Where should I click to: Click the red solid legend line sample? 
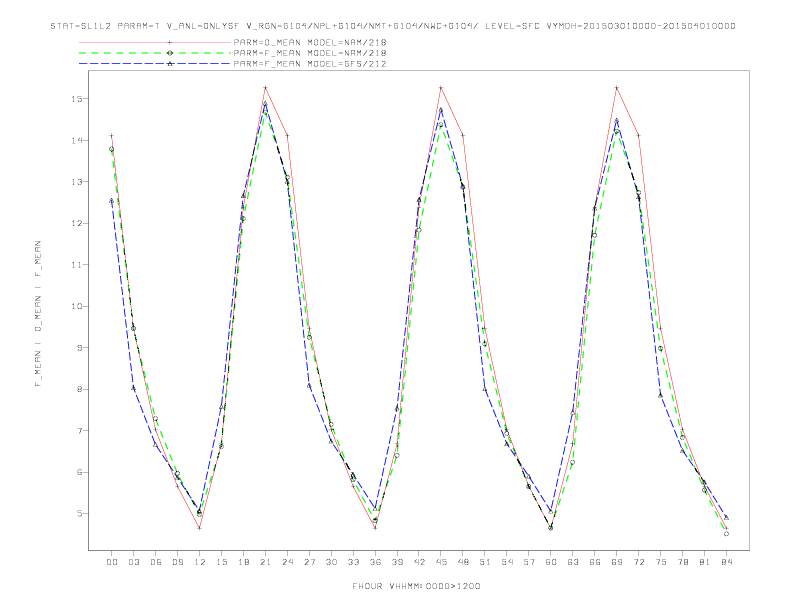click(155, 42)
